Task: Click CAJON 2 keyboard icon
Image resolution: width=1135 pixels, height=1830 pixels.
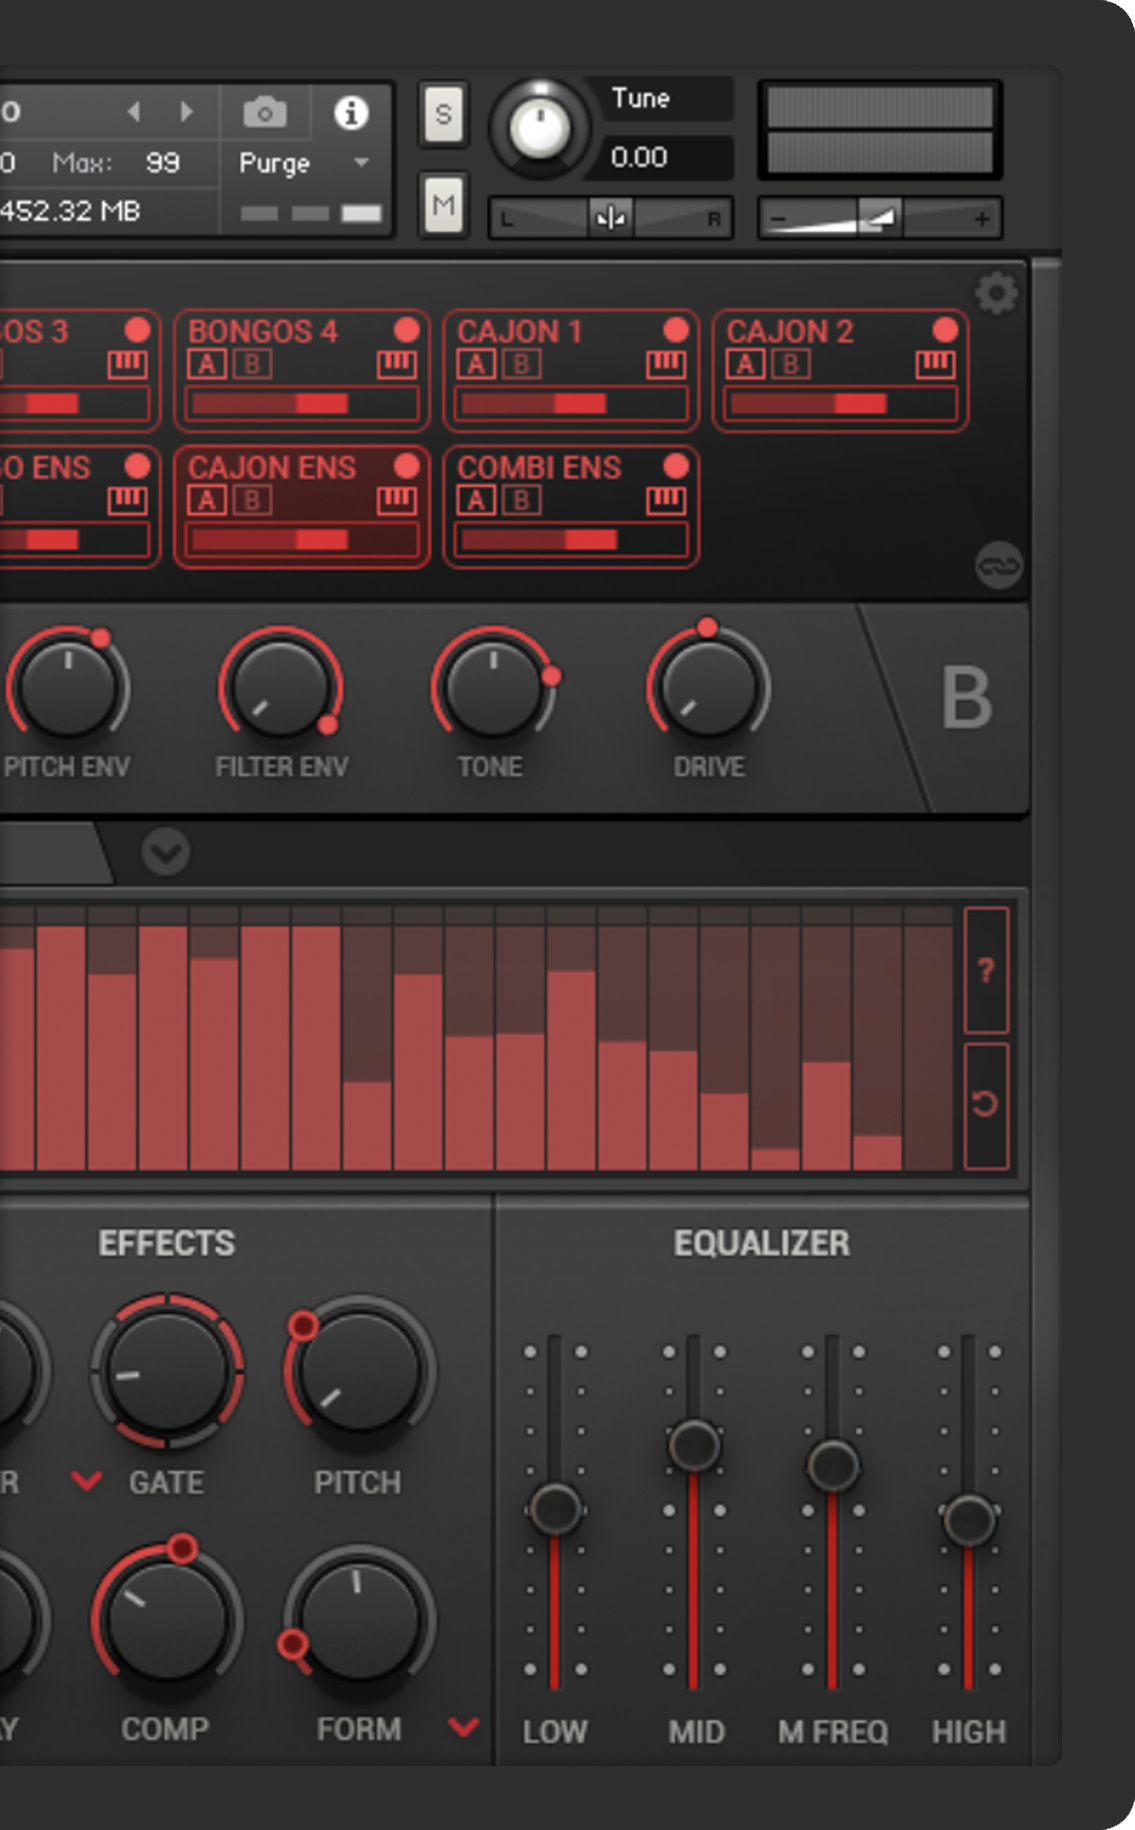Action: tap(935, 365)
